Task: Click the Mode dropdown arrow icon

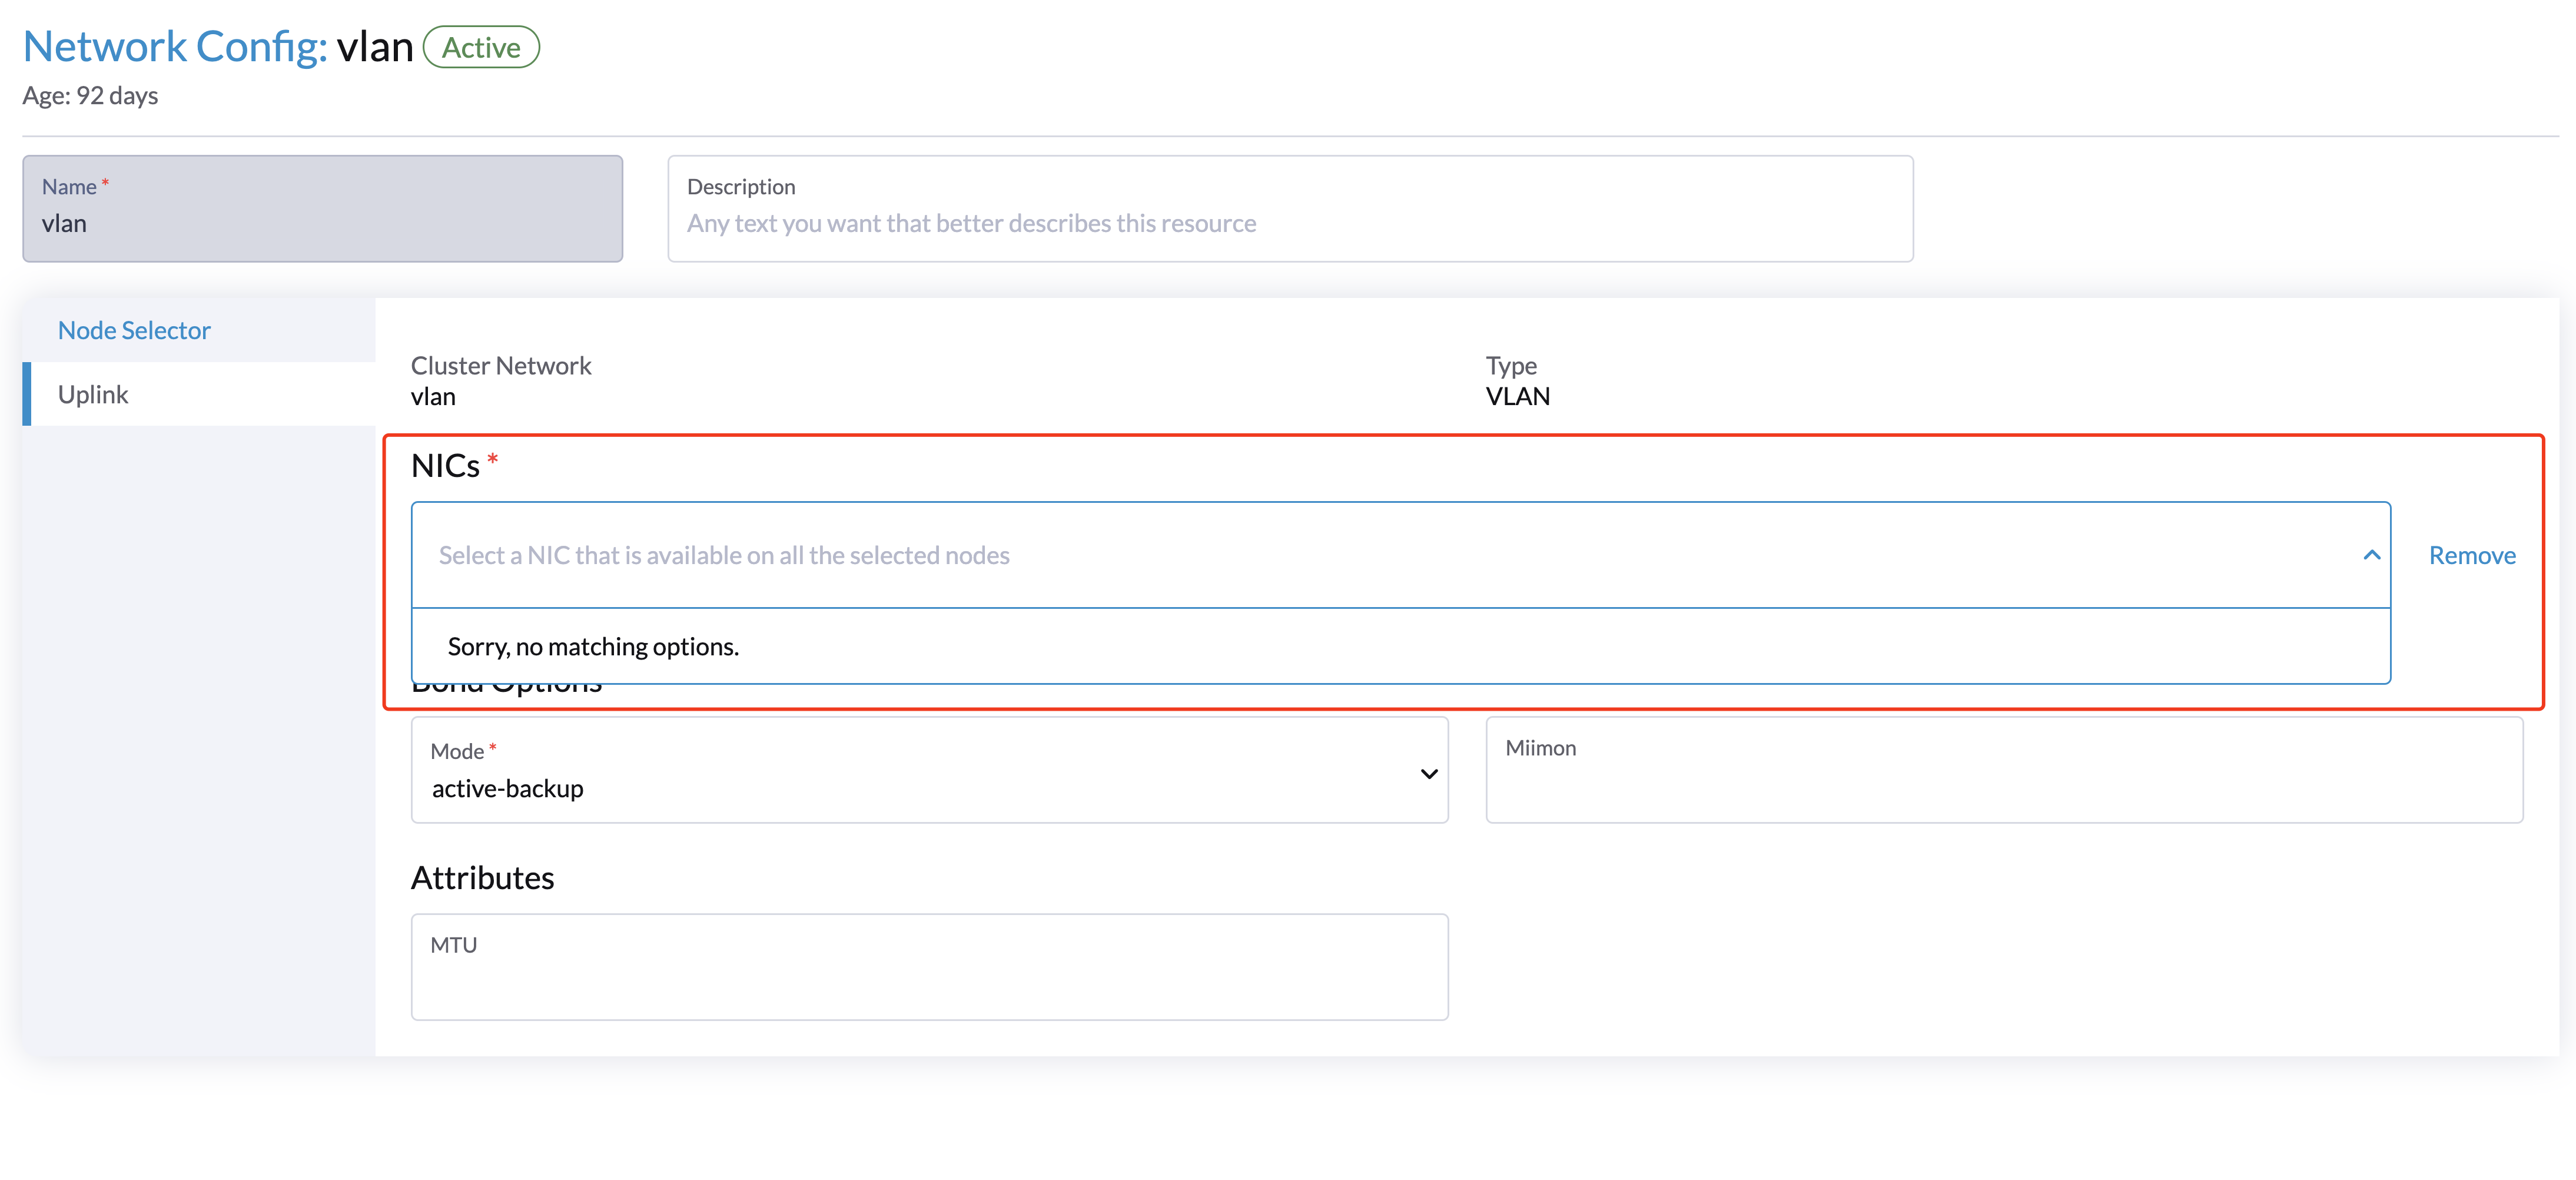Action: 1428,773
